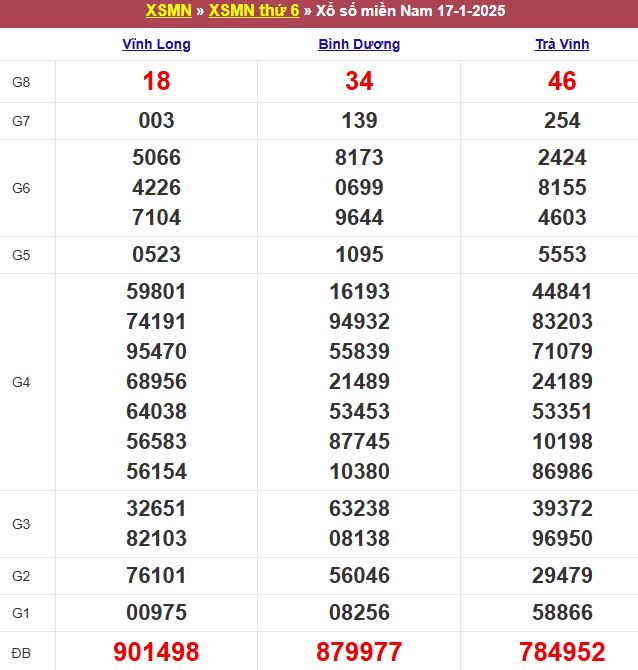Click G3 number 96950
Screen dimensions: 638x670
[x=562, y=538]
